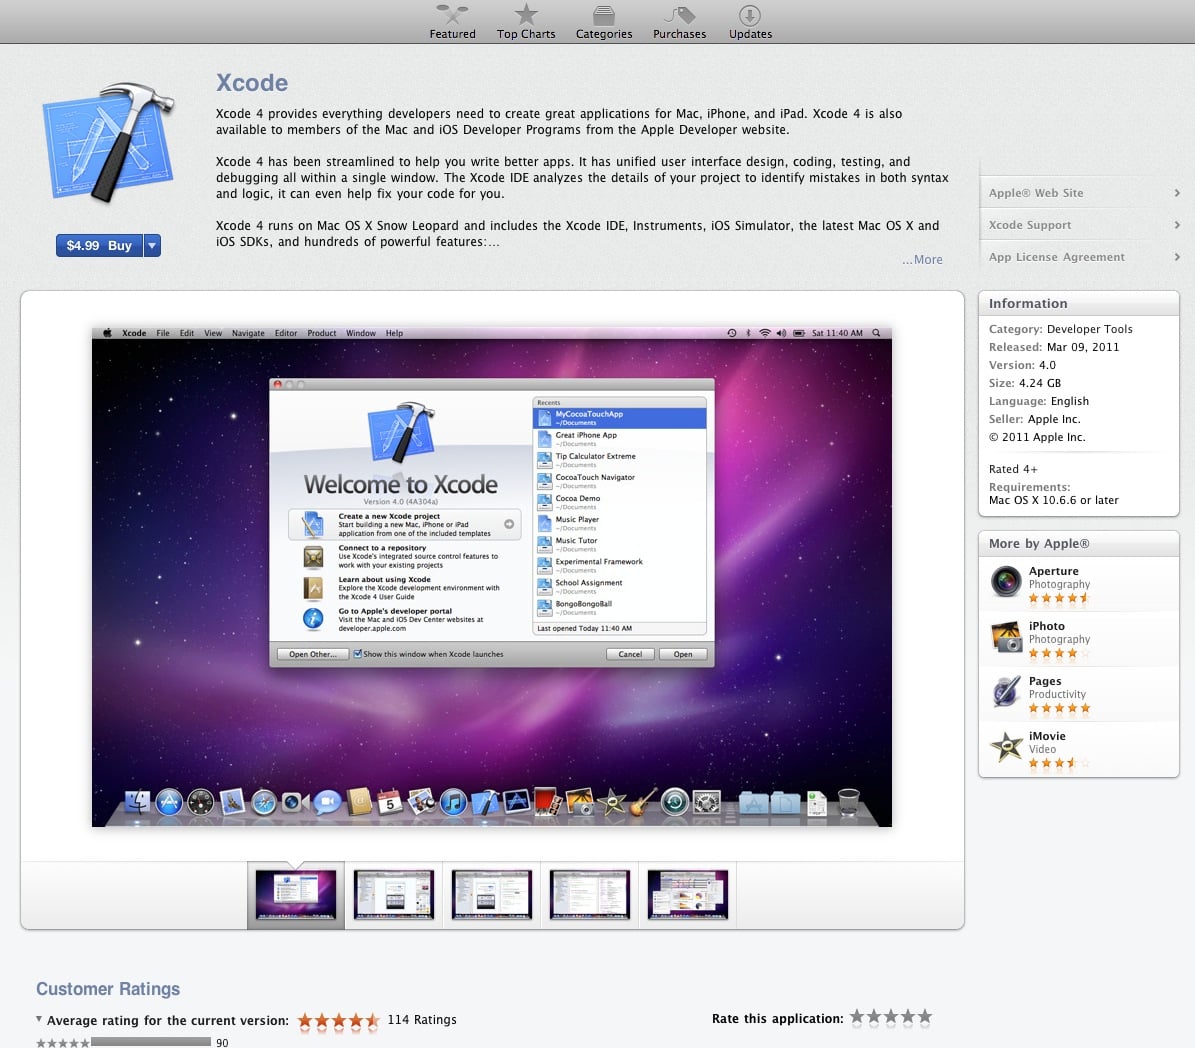Click the System Preferences gear in the dock

coord(706,803)
